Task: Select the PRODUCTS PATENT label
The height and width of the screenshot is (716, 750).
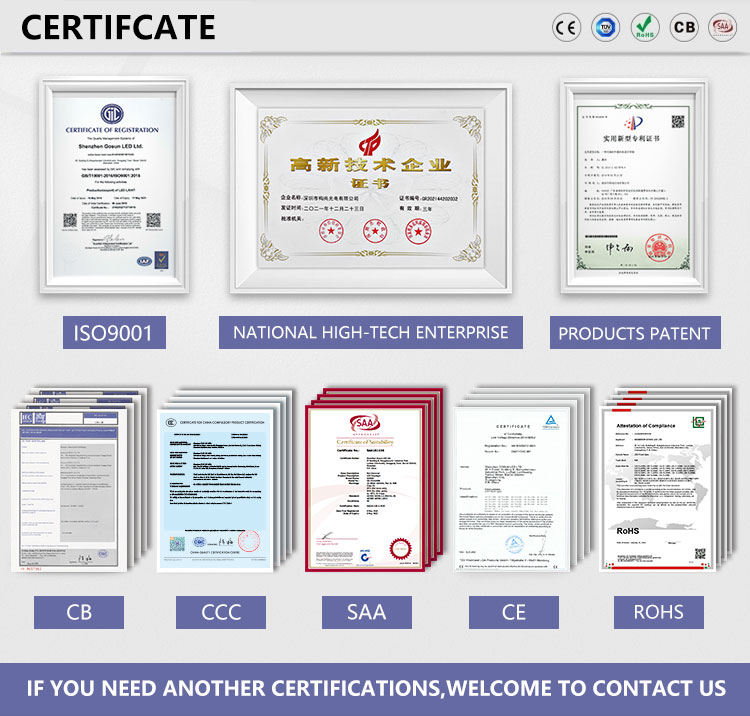Action: click(635, 332)
